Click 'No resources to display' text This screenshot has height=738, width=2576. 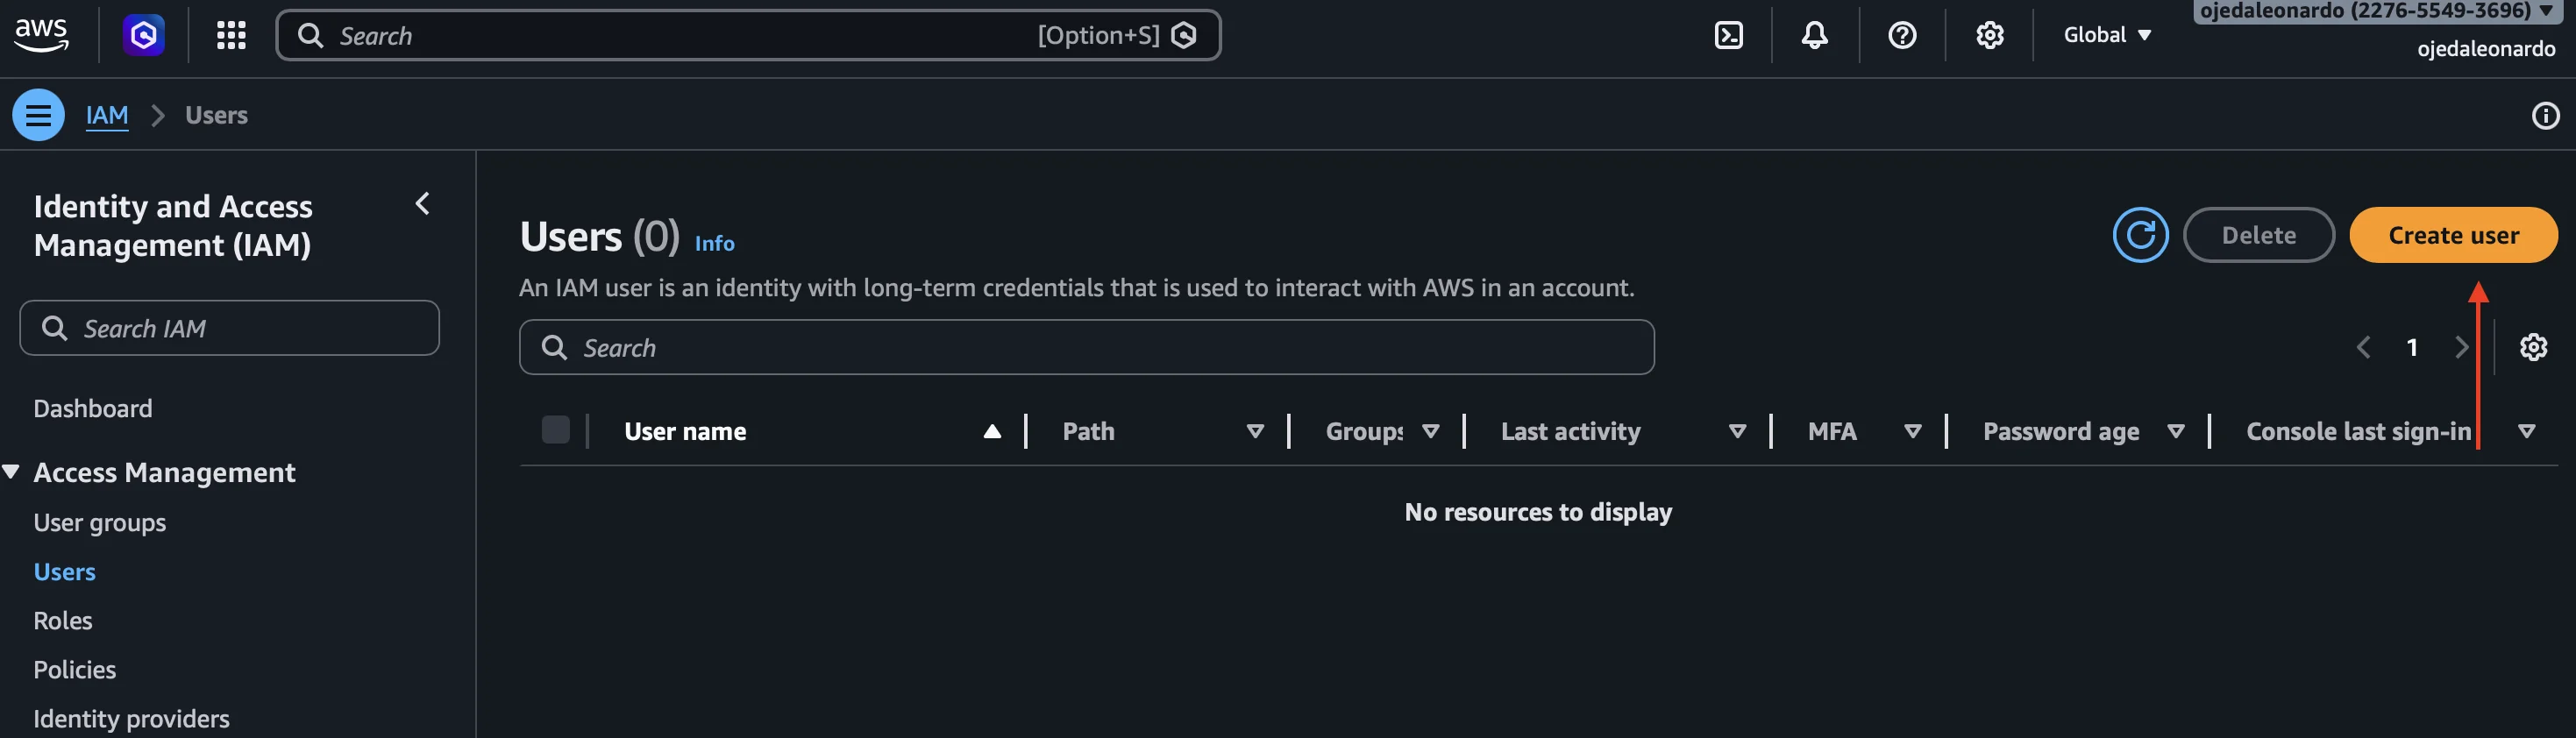click(1538, 512)
